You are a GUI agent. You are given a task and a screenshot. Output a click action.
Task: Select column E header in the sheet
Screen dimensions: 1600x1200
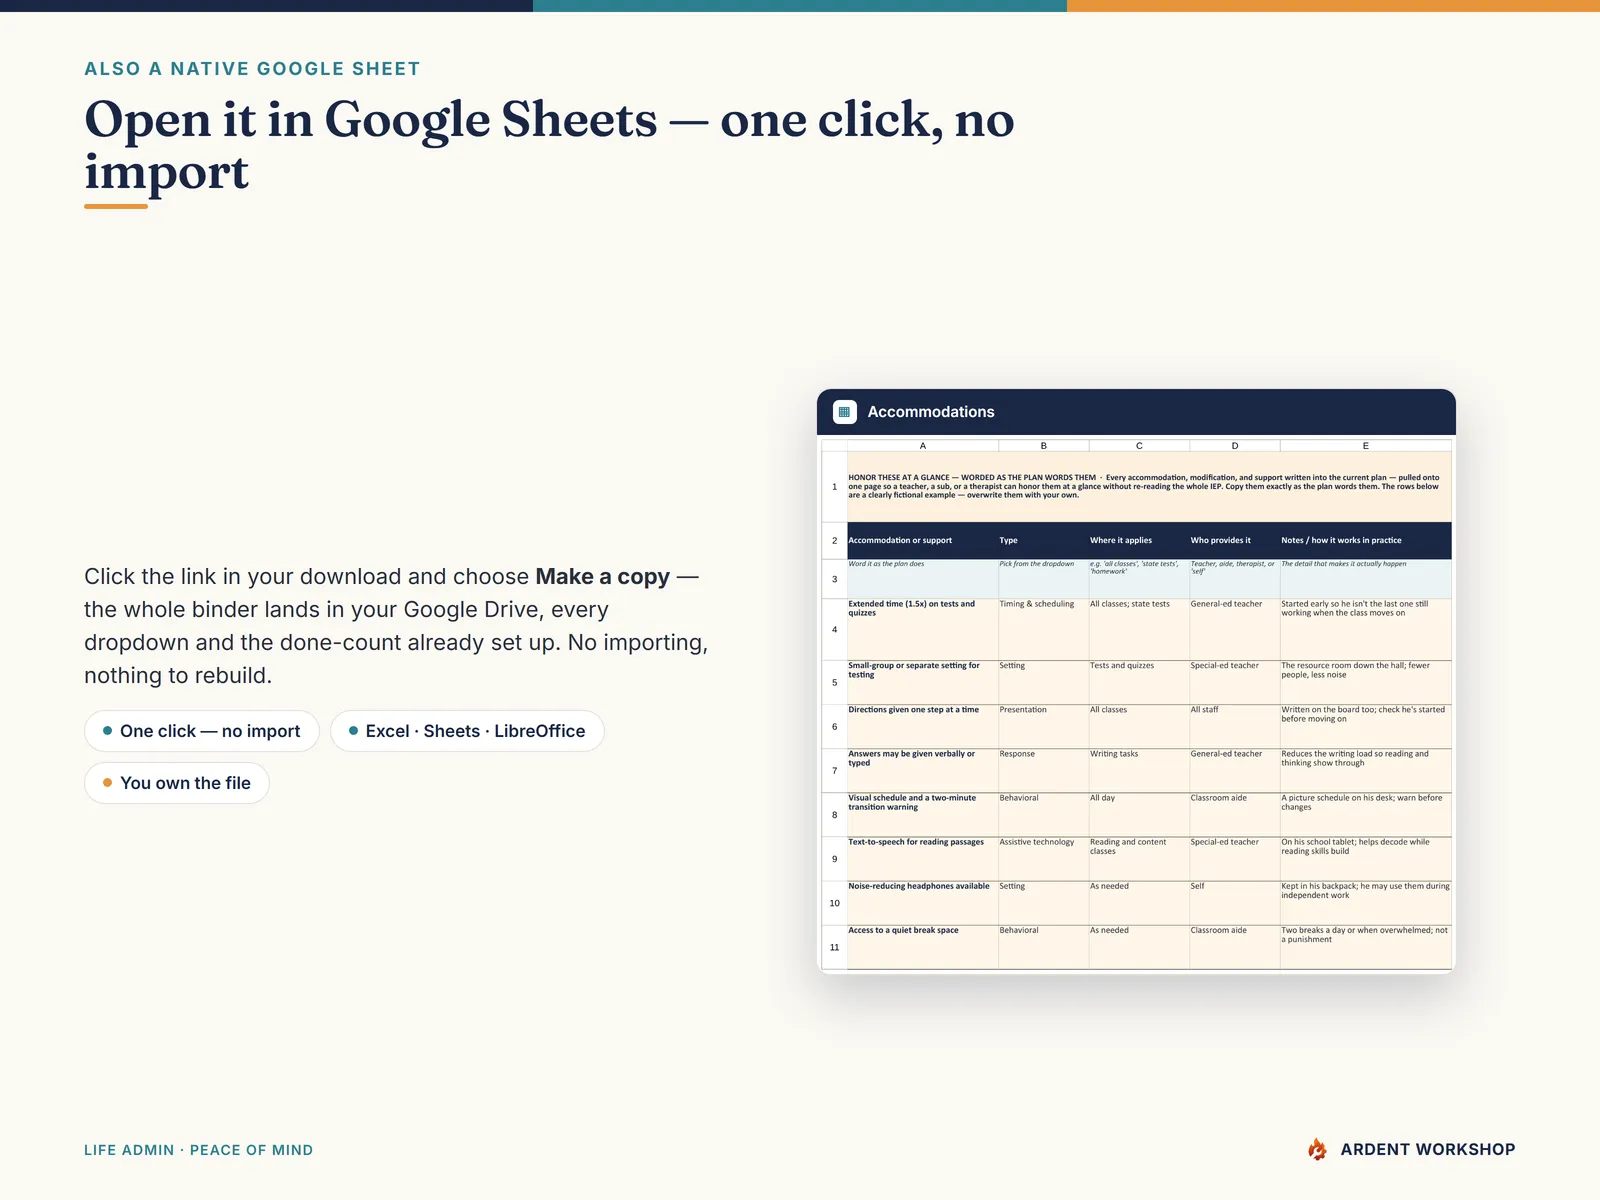1366,446
